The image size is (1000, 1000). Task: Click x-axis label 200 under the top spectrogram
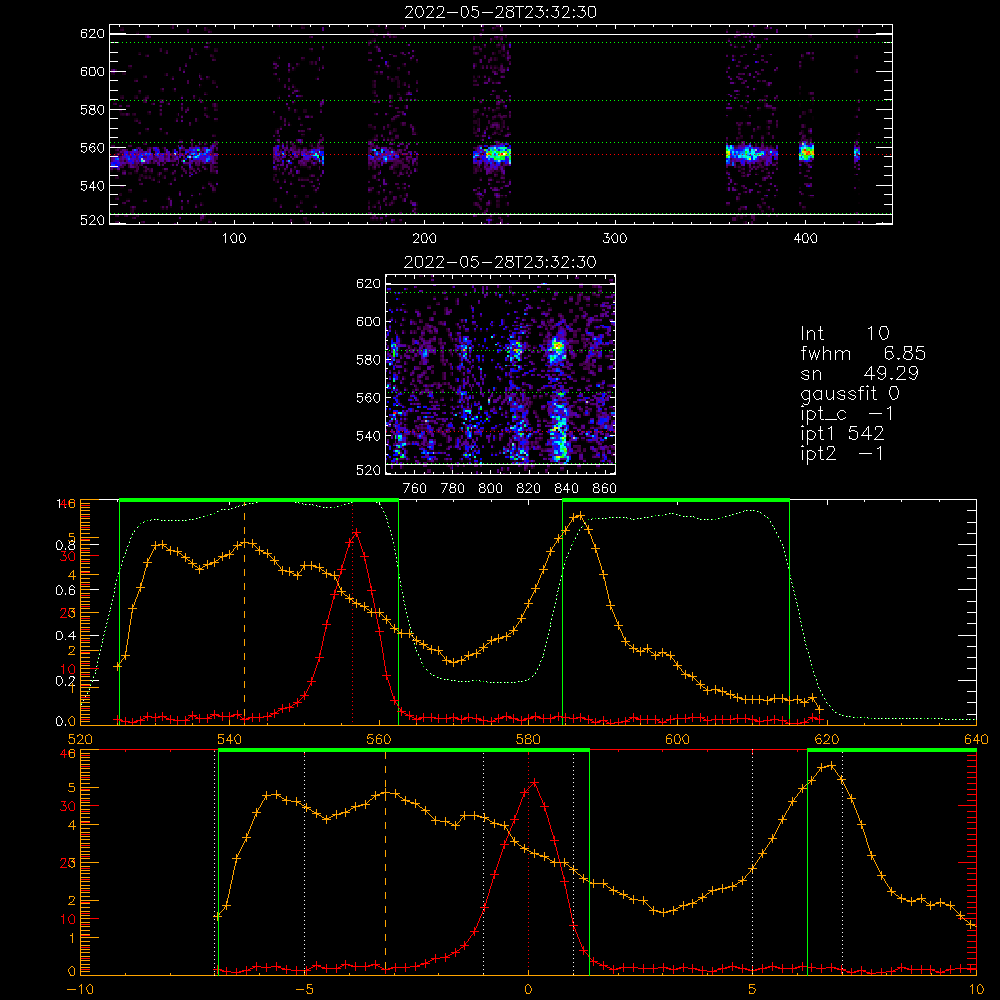point(424,239)
